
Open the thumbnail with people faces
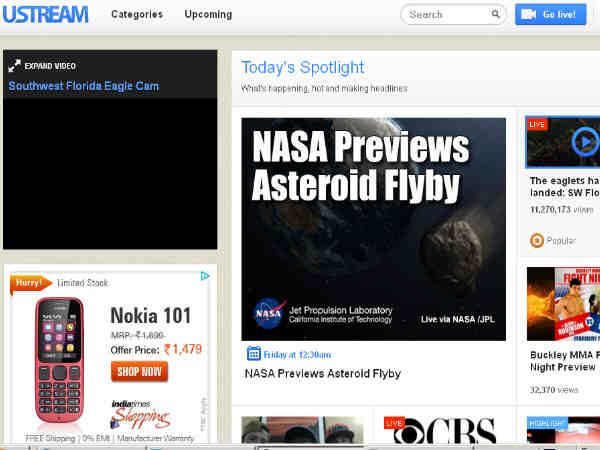302,431
